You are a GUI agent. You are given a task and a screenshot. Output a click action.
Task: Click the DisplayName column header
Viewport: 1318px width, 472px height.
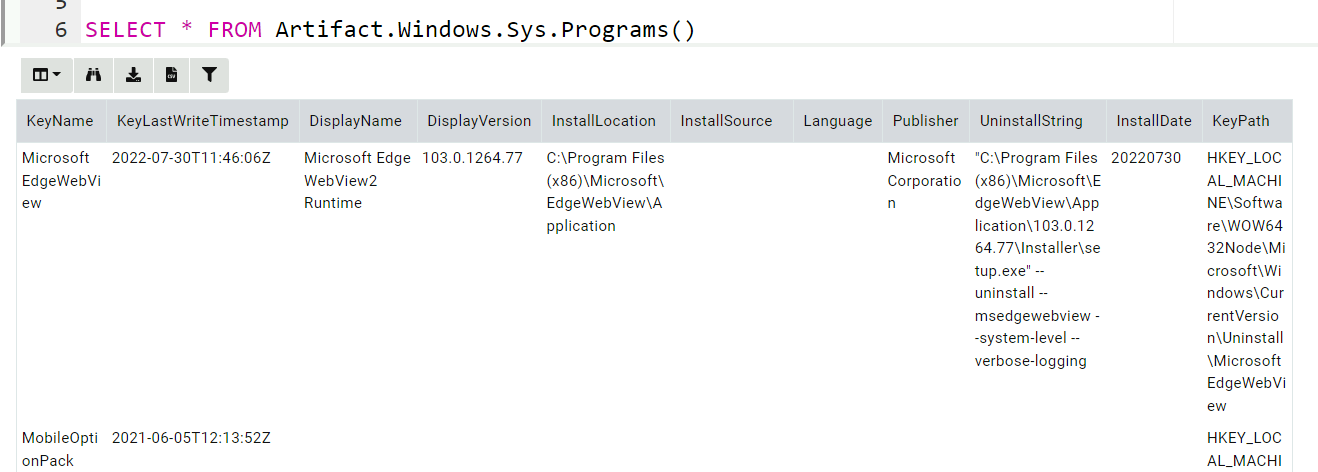coord(355,121)
